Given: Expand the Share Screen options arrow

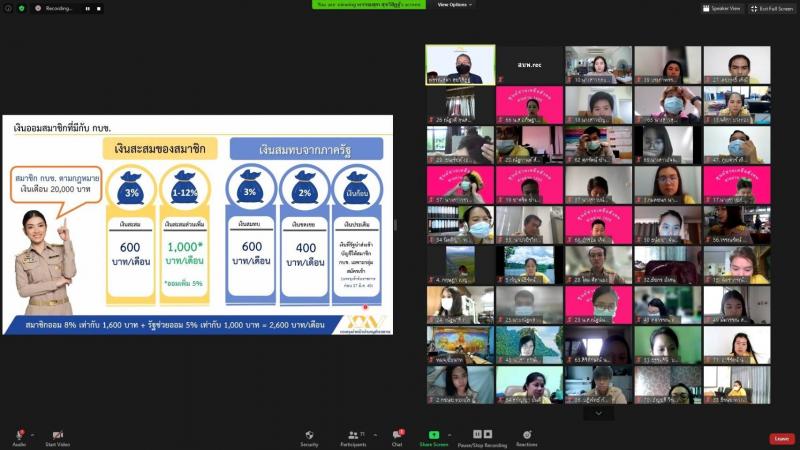Looking at the screenshot, I should (x=449, y=435).
